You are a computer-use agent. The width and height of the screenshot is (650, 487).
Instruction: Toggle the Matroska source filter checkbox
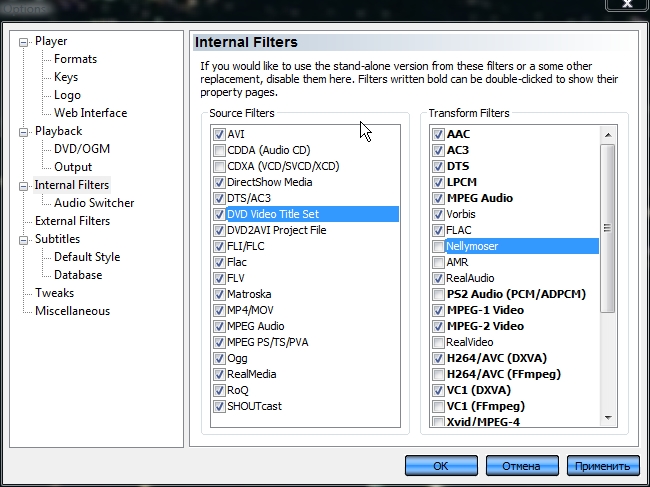point(219,295)
